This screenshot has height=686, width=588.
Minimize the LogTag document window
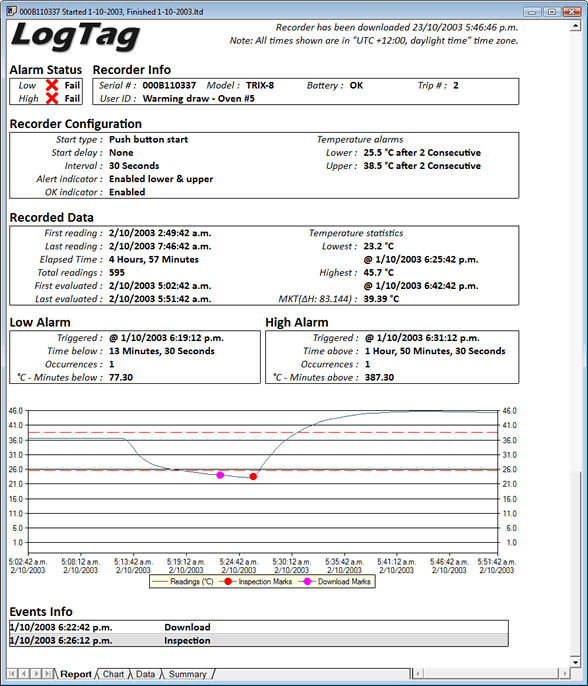point(532,12)
